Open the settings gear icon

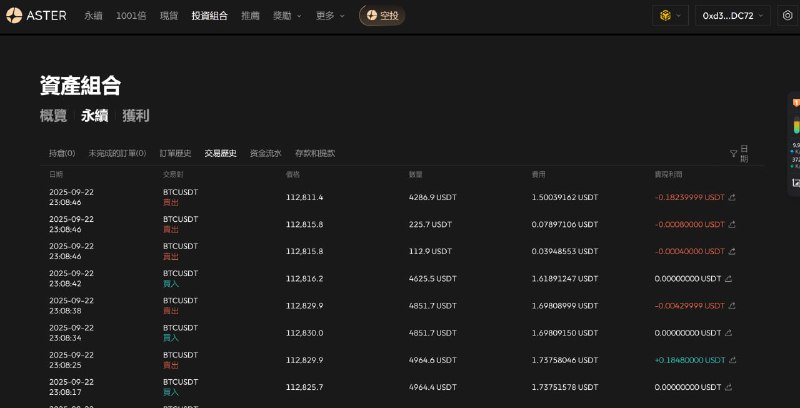pyautogui.click(x=785, y=16)
